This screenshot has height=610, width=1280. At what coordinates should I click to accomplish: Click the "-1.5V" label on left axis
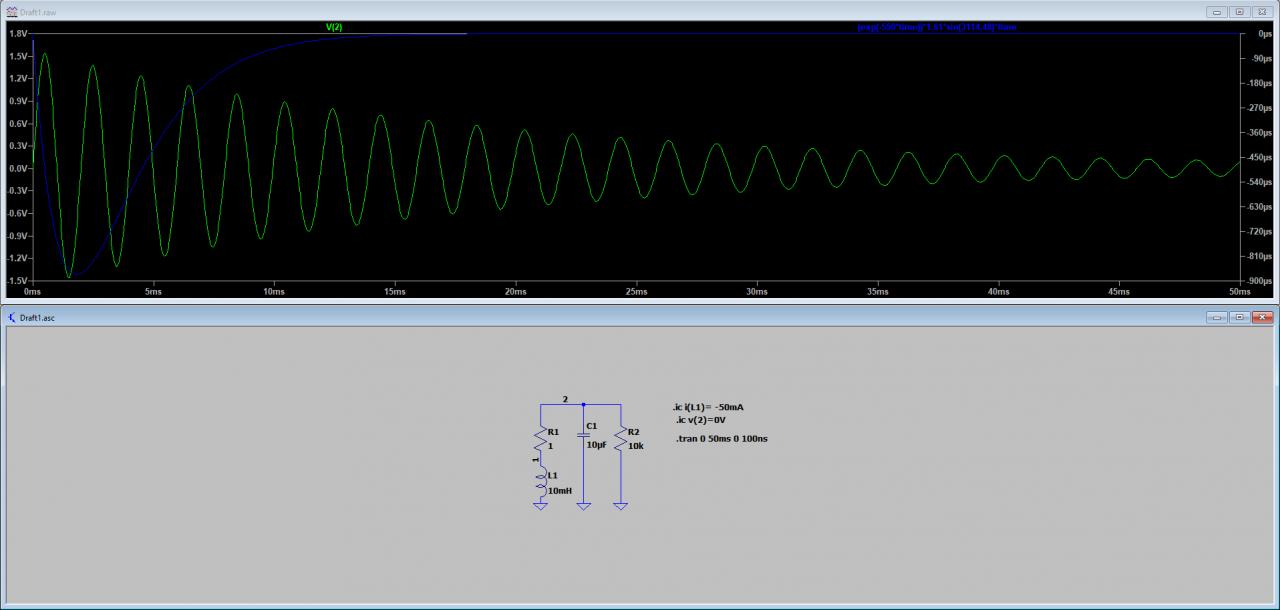17,282
